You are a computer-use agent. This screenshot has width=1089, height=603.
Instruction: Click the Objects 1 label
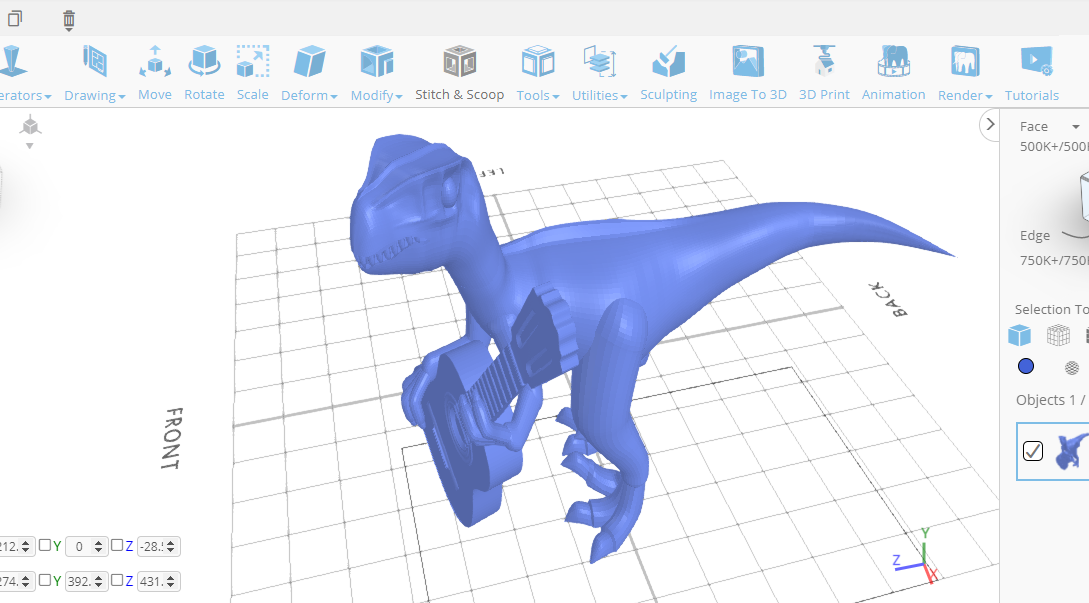pyautogui.click(x=1050, y=400)
